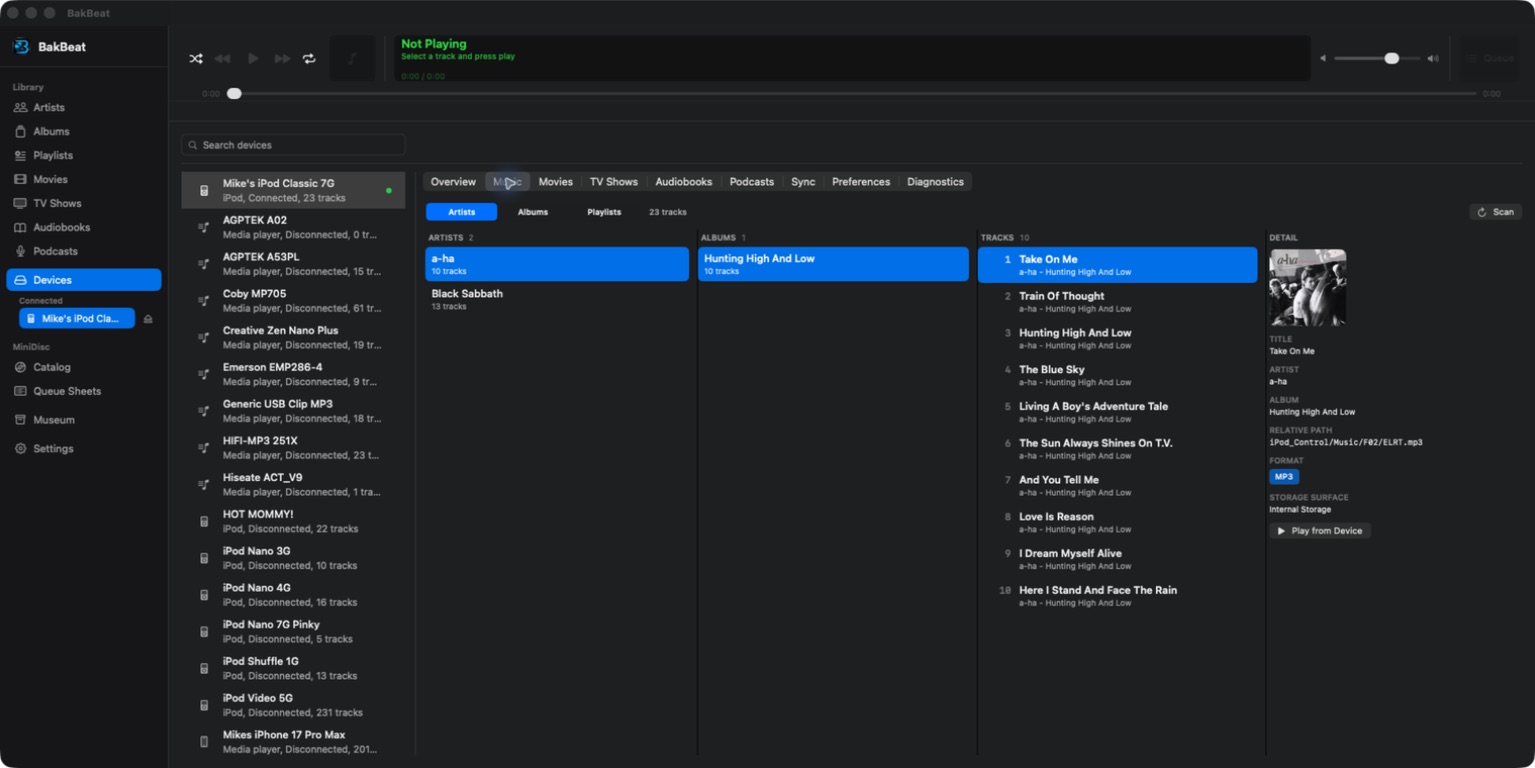This screenshot has width=1535, height=768.
Task: Select the Playlists view segment
Action: (604, 212)
